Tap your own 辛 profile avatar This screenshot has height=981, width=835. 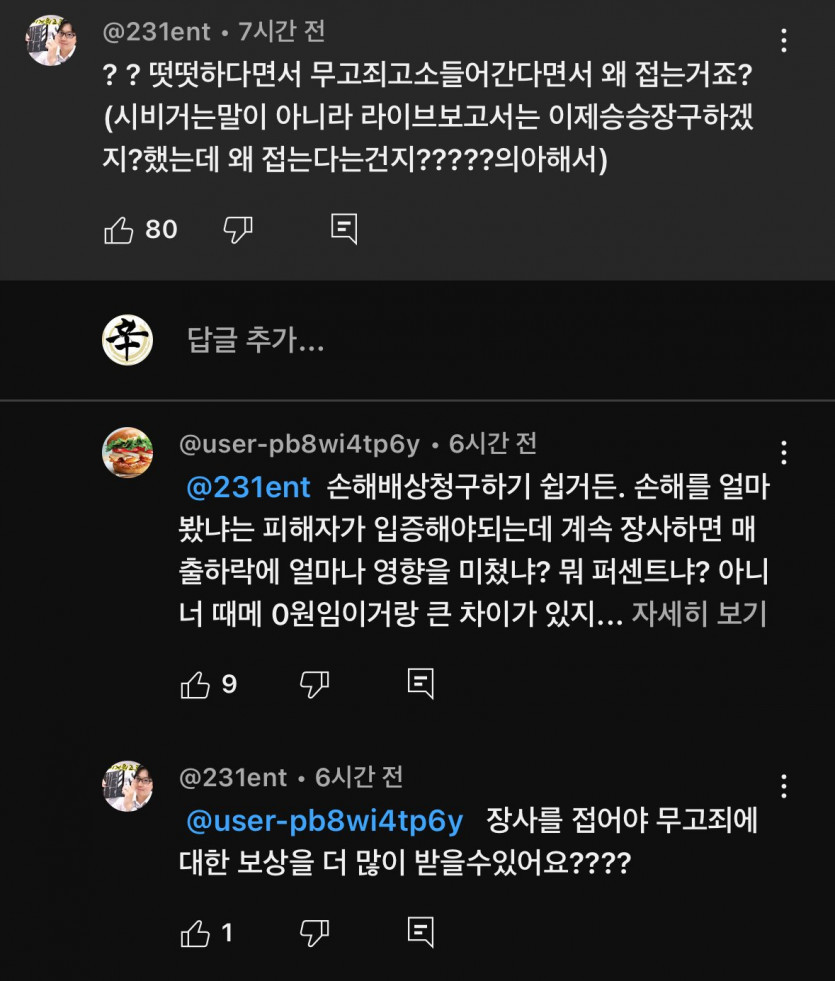[128, 341]
